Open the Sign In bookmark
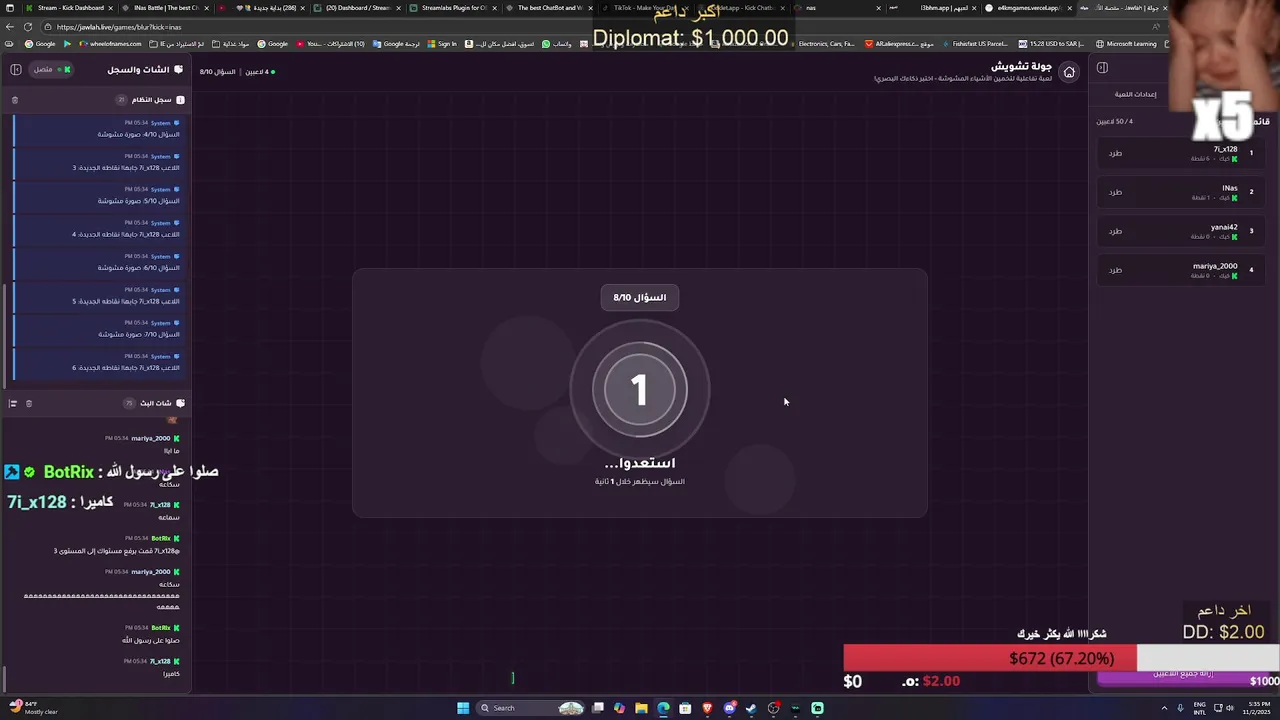 point(442,44)
